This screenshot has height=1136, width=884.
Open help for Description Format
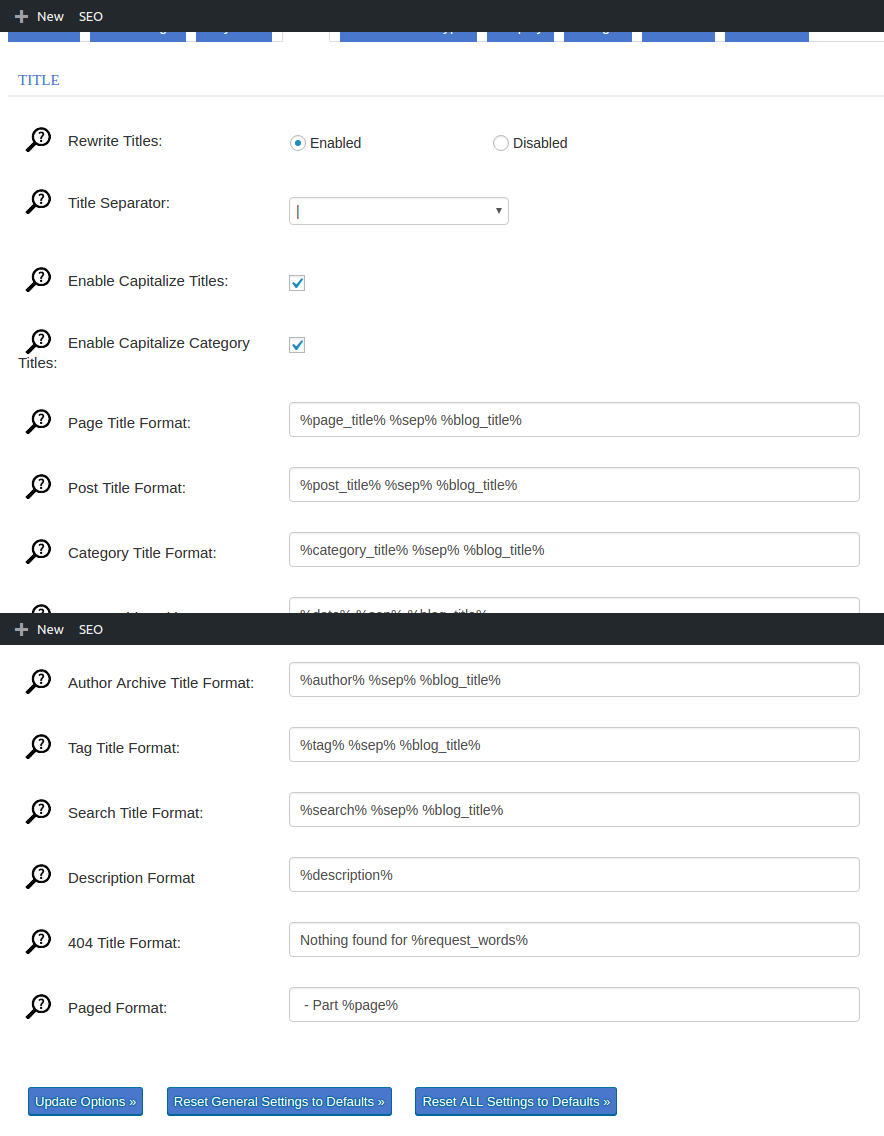(37, 875)
